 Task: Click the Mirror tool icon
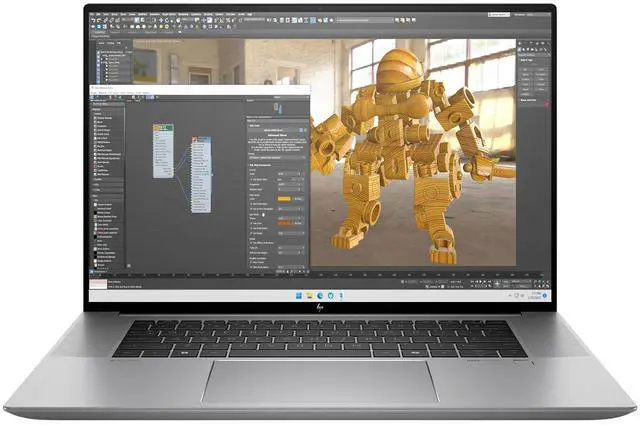(x=269, y=20)
